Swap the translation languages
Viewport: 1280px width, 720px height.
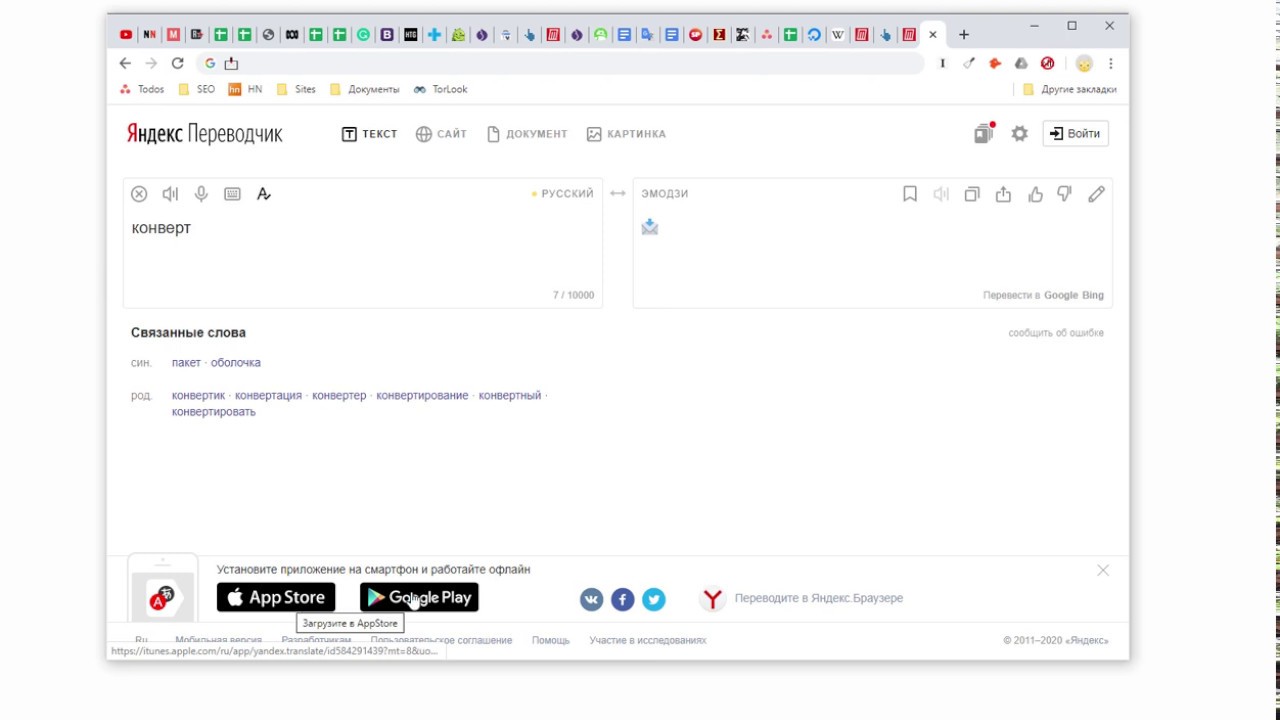pyautogui.click(x=618, y=193)
